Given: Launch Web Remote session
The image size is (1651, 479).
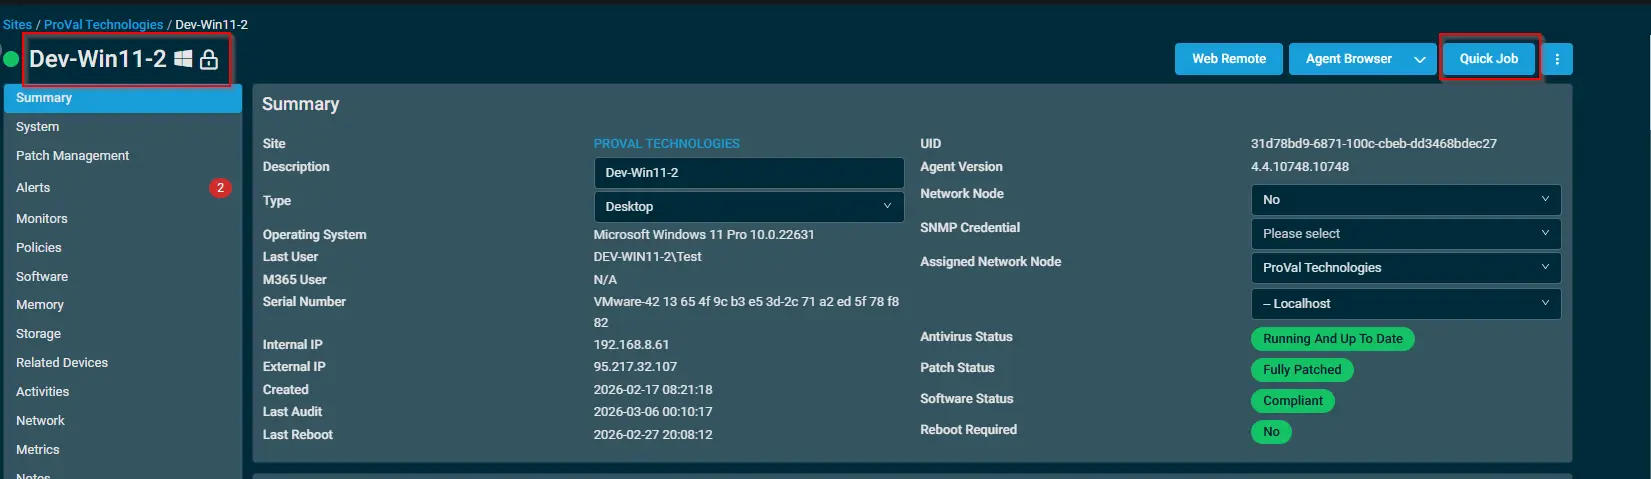Looking at the screenshot, I should coord(1228,59).
